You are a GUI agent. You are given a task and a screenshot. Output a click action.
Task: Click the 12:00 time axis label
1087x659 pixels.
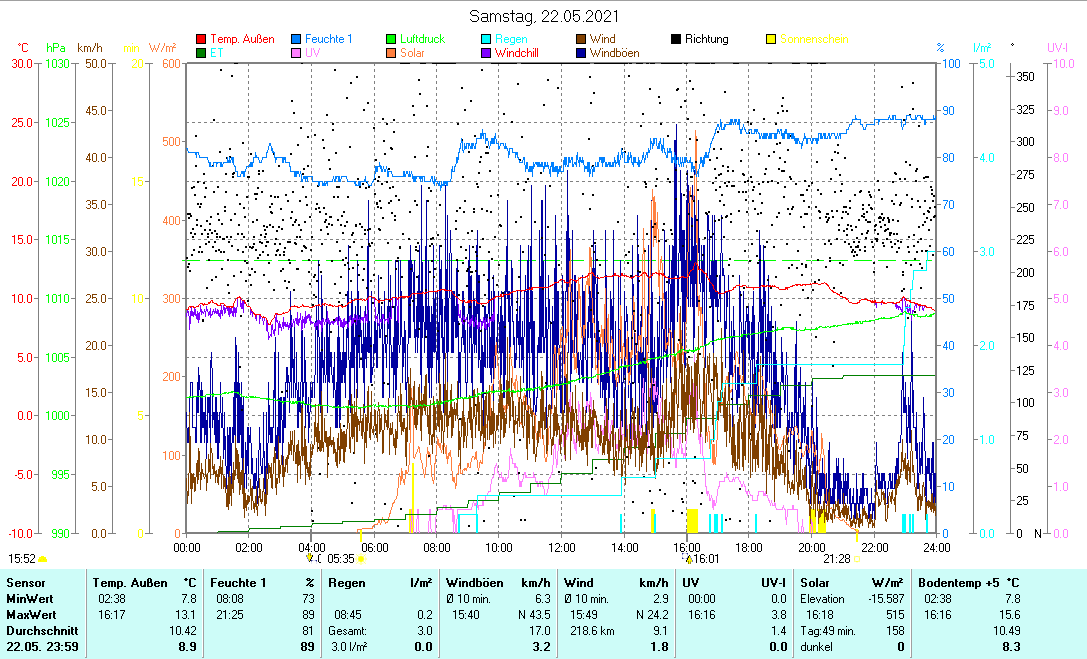(x=562, y=547)
